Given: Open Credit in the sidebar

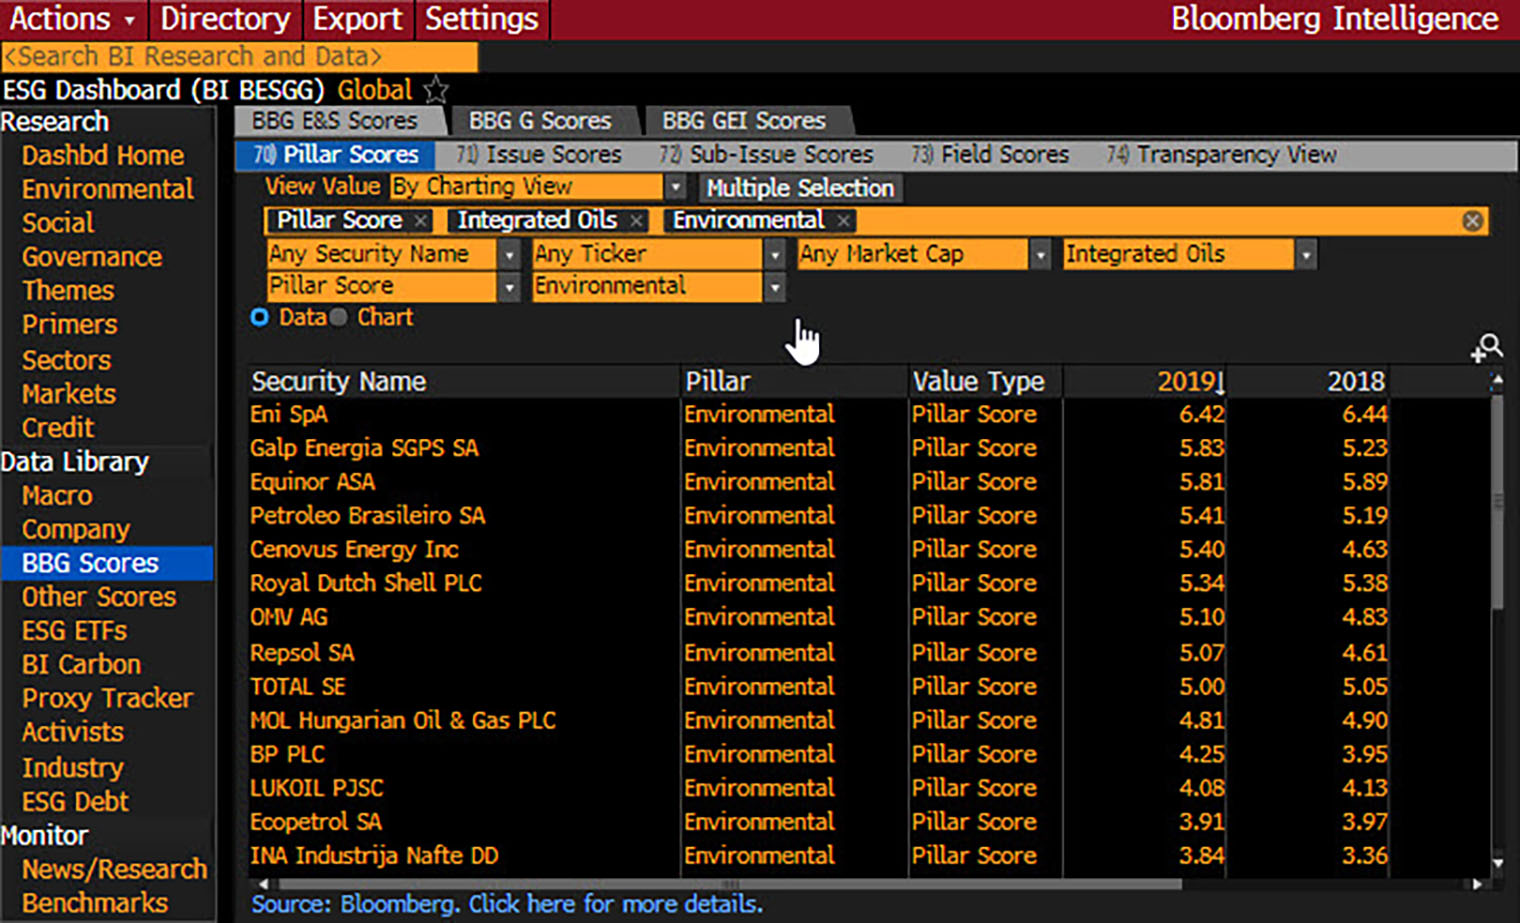Looking at the screenshot, I should [58, 428].
